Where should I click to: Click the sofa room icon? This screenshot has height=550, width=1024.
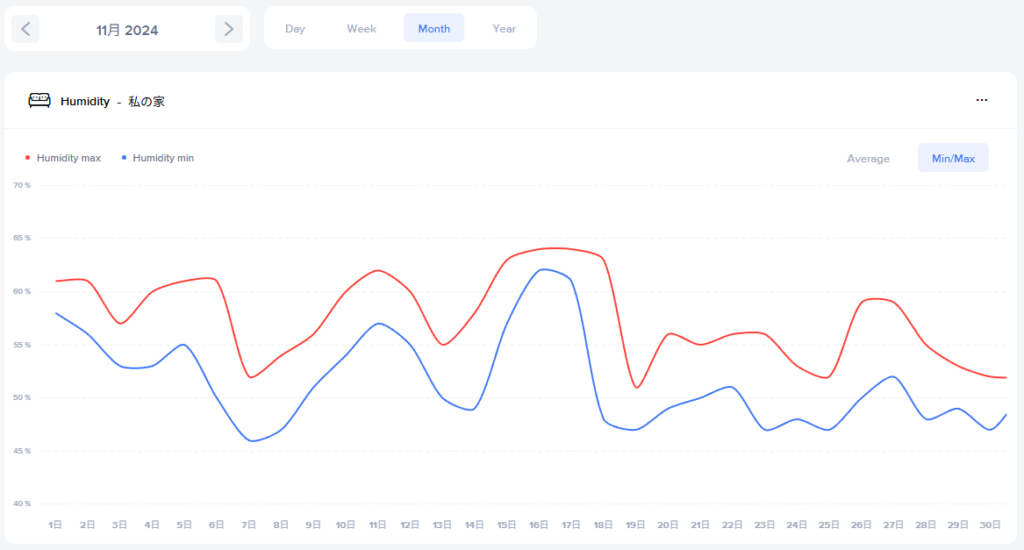pyautogui.click(x=39, y=100)
